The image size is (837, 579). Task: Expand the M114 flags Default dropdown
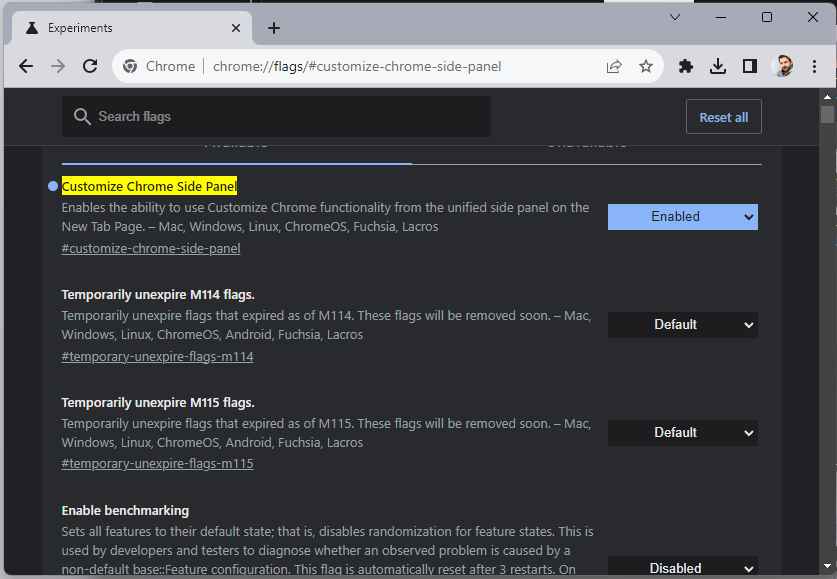tap(682, 325)
